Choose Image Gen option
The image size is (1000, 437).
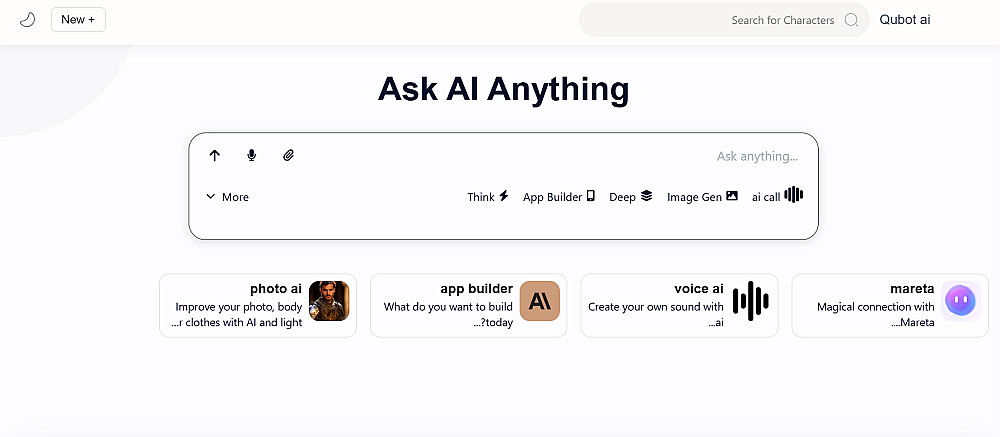(702, 197)
